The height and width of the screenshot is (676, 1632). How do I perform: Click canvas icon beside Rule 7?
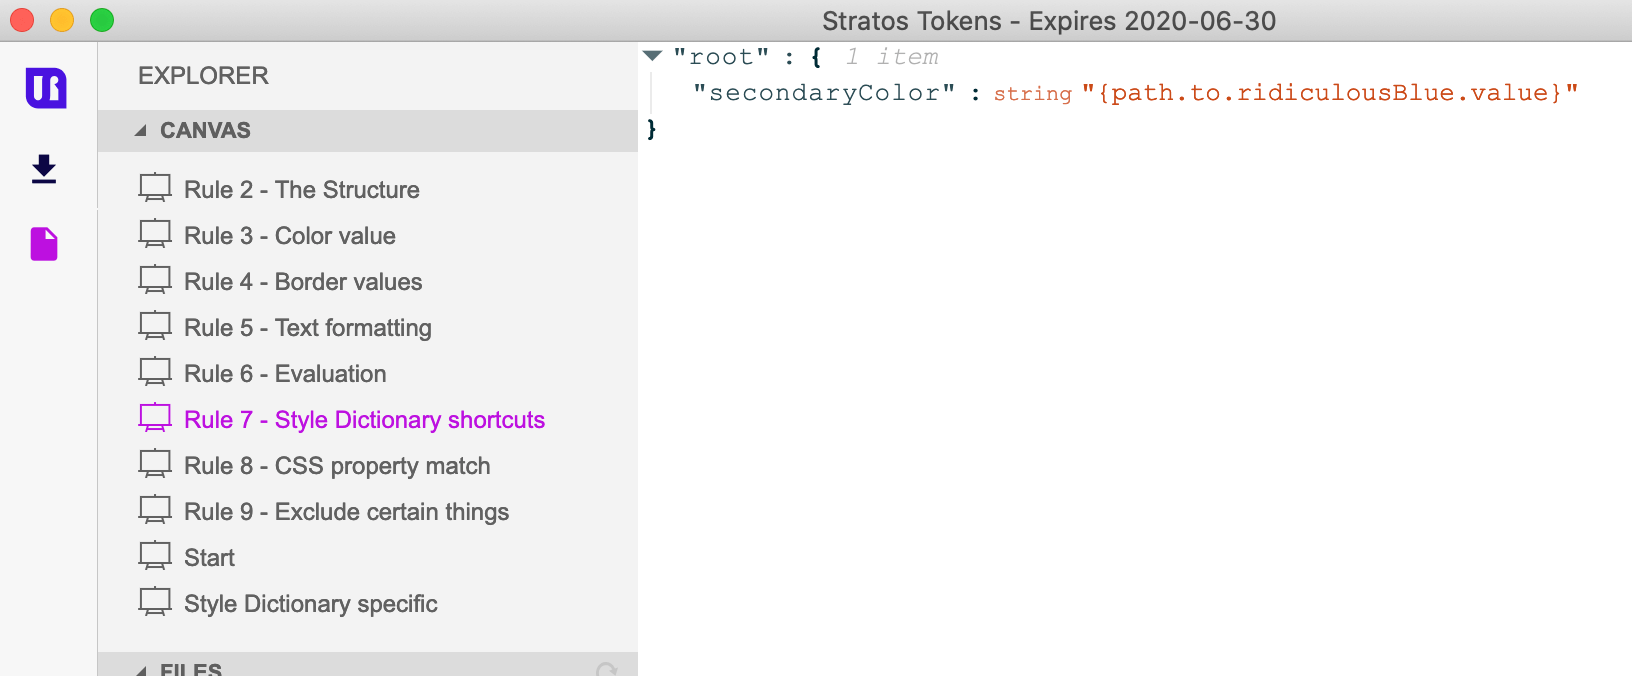(155, 418)
